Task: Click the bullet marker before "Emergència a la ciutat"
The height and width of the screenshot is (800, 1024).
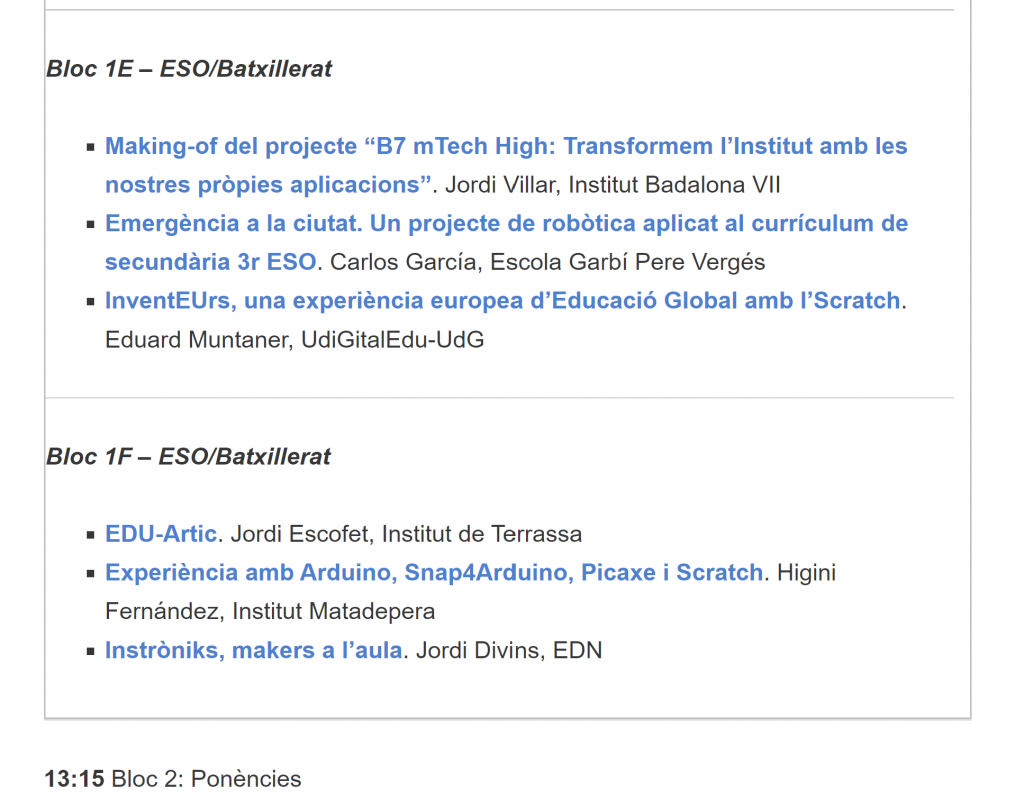Action: (x=92, y=224)
